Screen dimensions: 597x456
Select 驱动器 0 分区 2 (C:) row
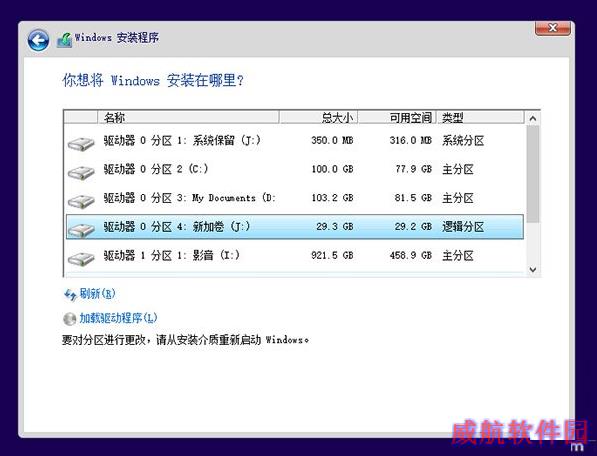tap(295, 169)
